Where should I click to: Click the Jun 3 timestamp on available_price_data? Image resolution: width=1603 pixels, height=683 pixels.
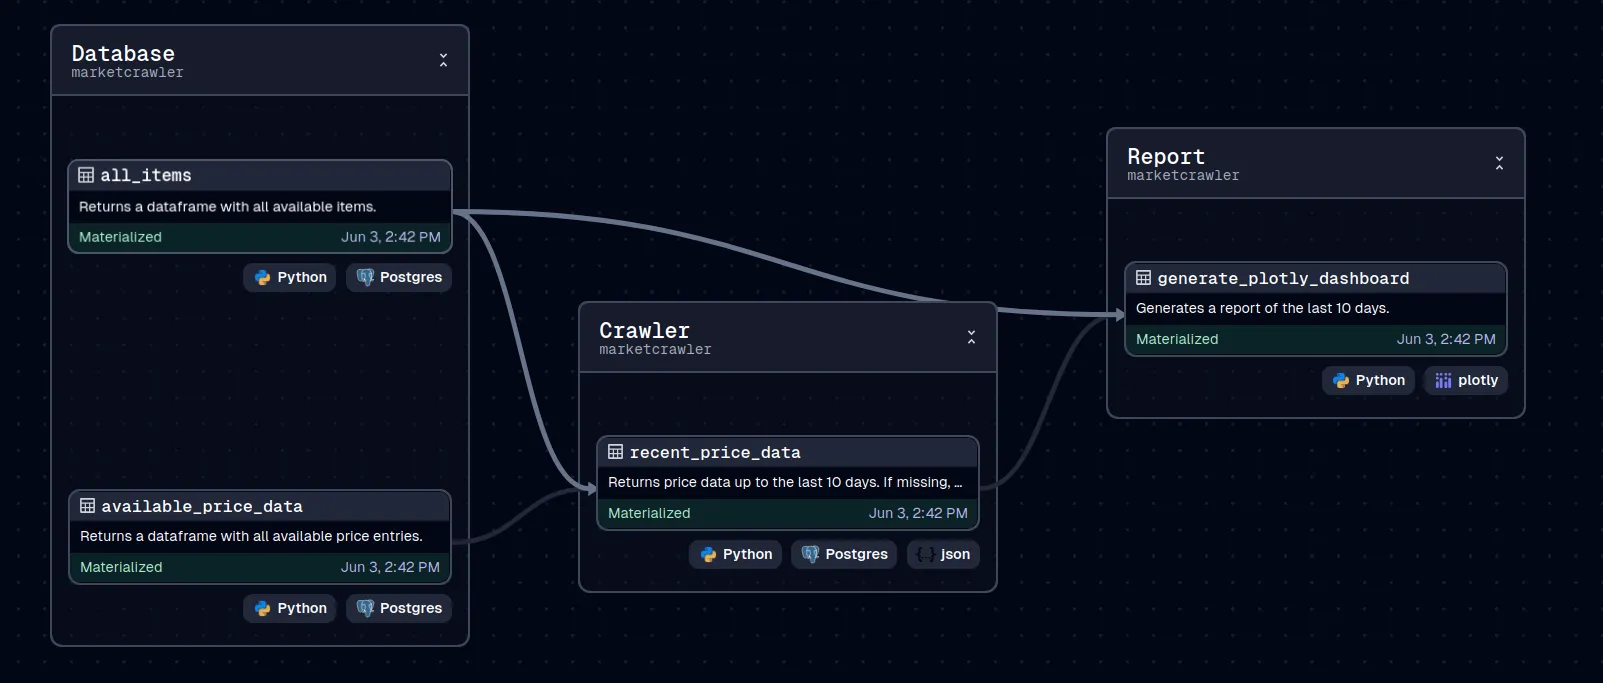coord(390,567)
